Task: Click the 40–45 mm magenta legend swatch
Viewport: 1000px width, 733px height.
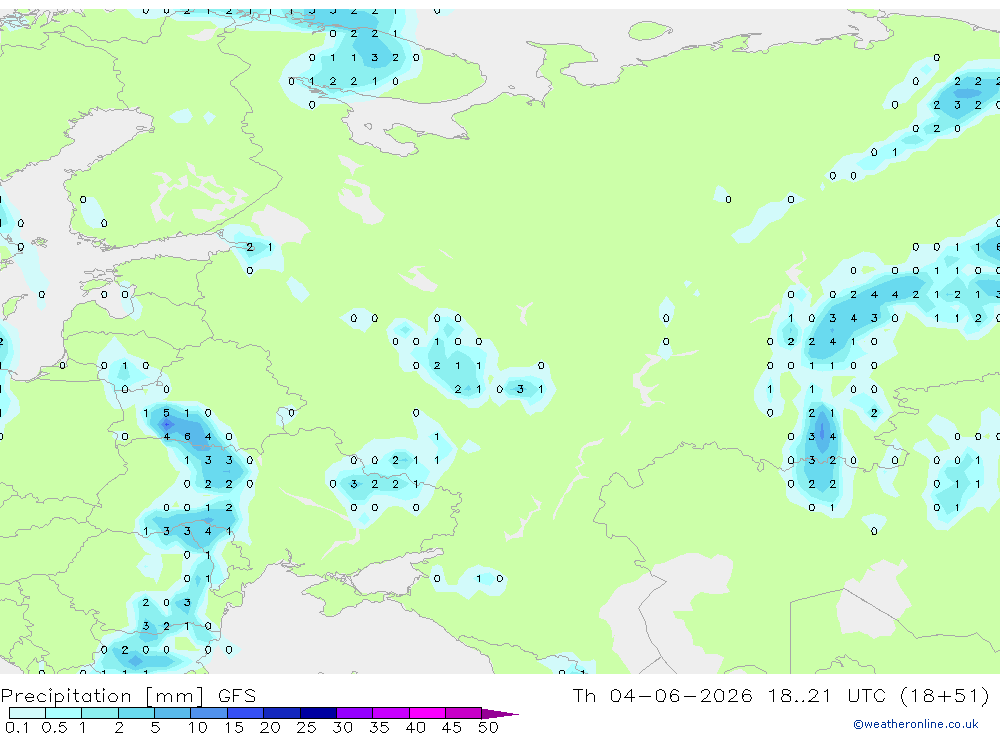Action: [x=427, y=713]
